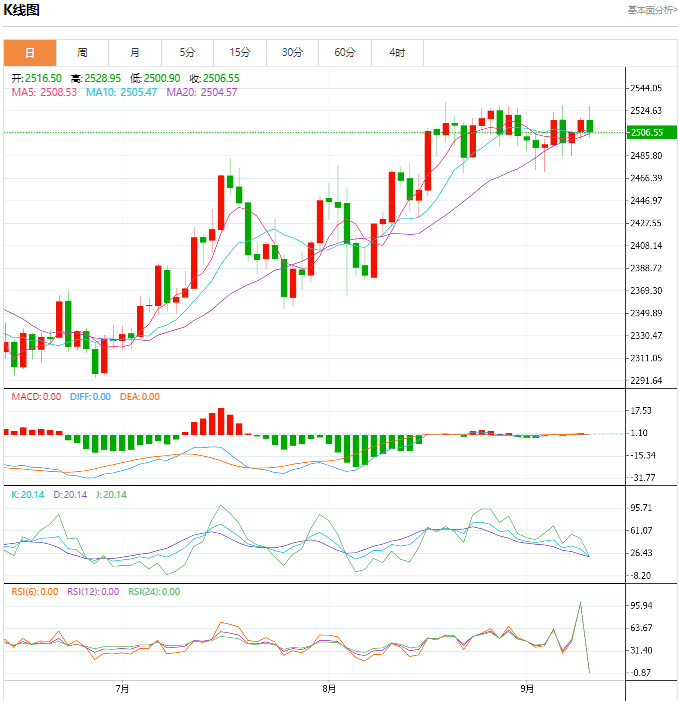
Task: Open the 60分 interval tab
Action: (345, 53)
